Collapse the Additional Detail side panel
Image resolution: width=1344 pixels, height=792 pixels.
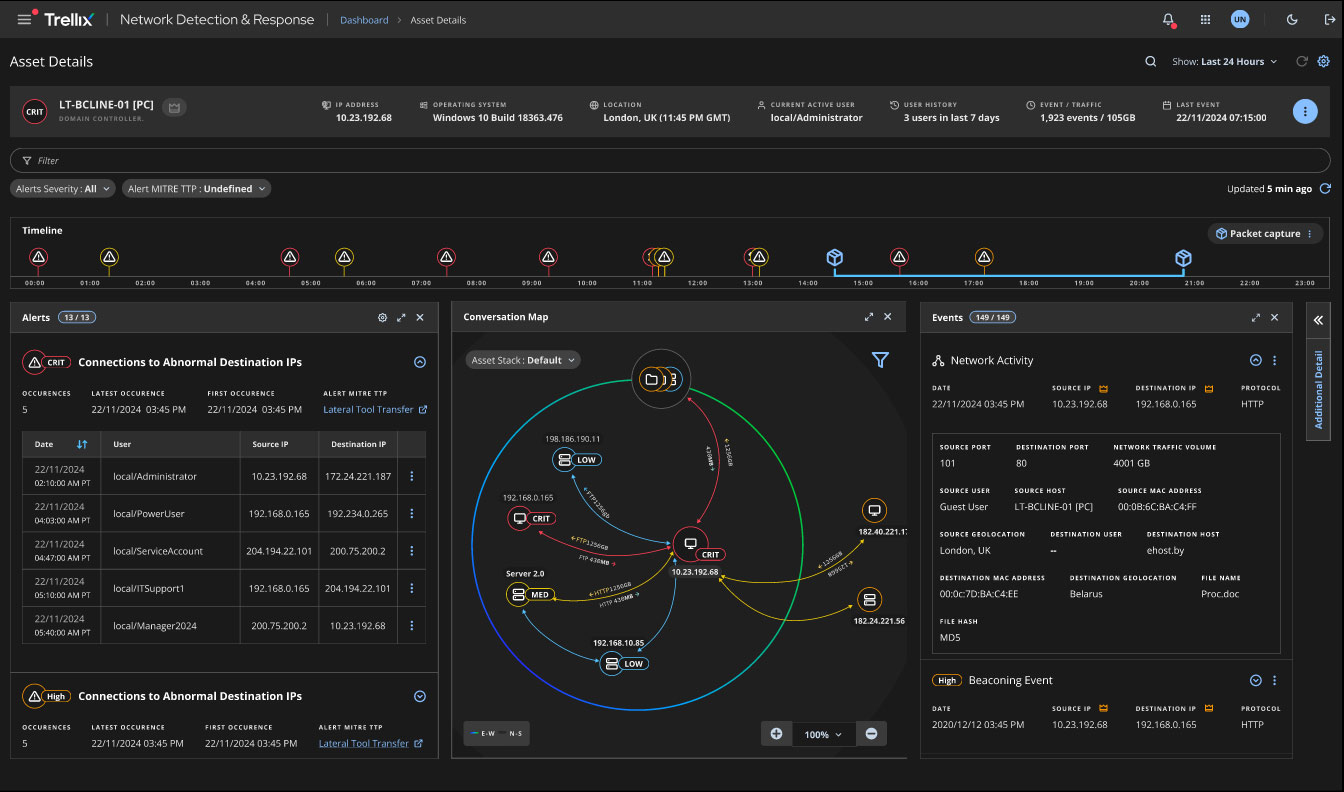pyautogui.click(x=1318, y=320)
